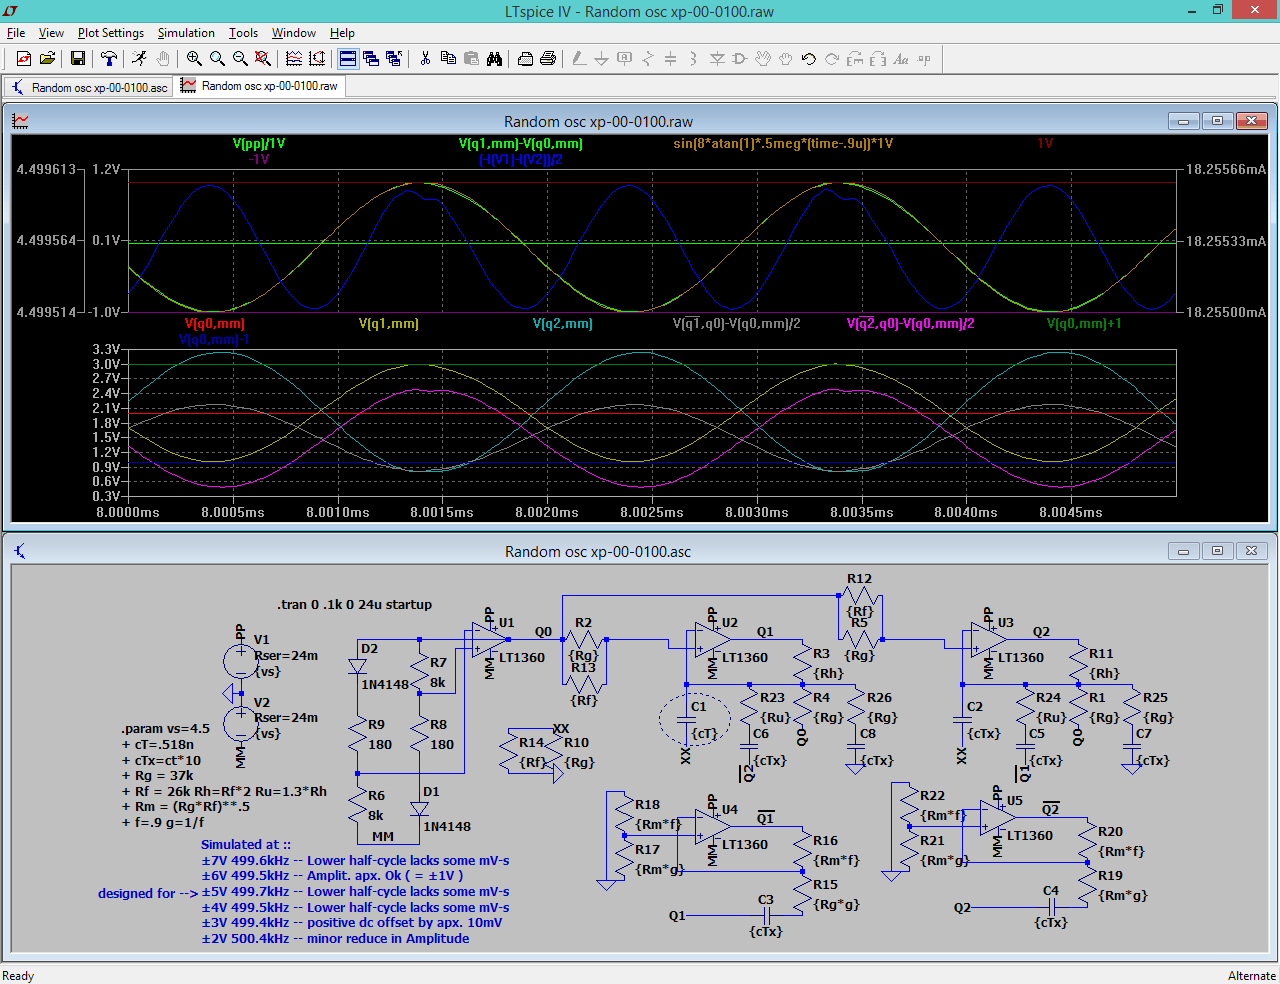Click the Paste clipboard icon
The image size is (1280, 984).
tap(471, 59)
